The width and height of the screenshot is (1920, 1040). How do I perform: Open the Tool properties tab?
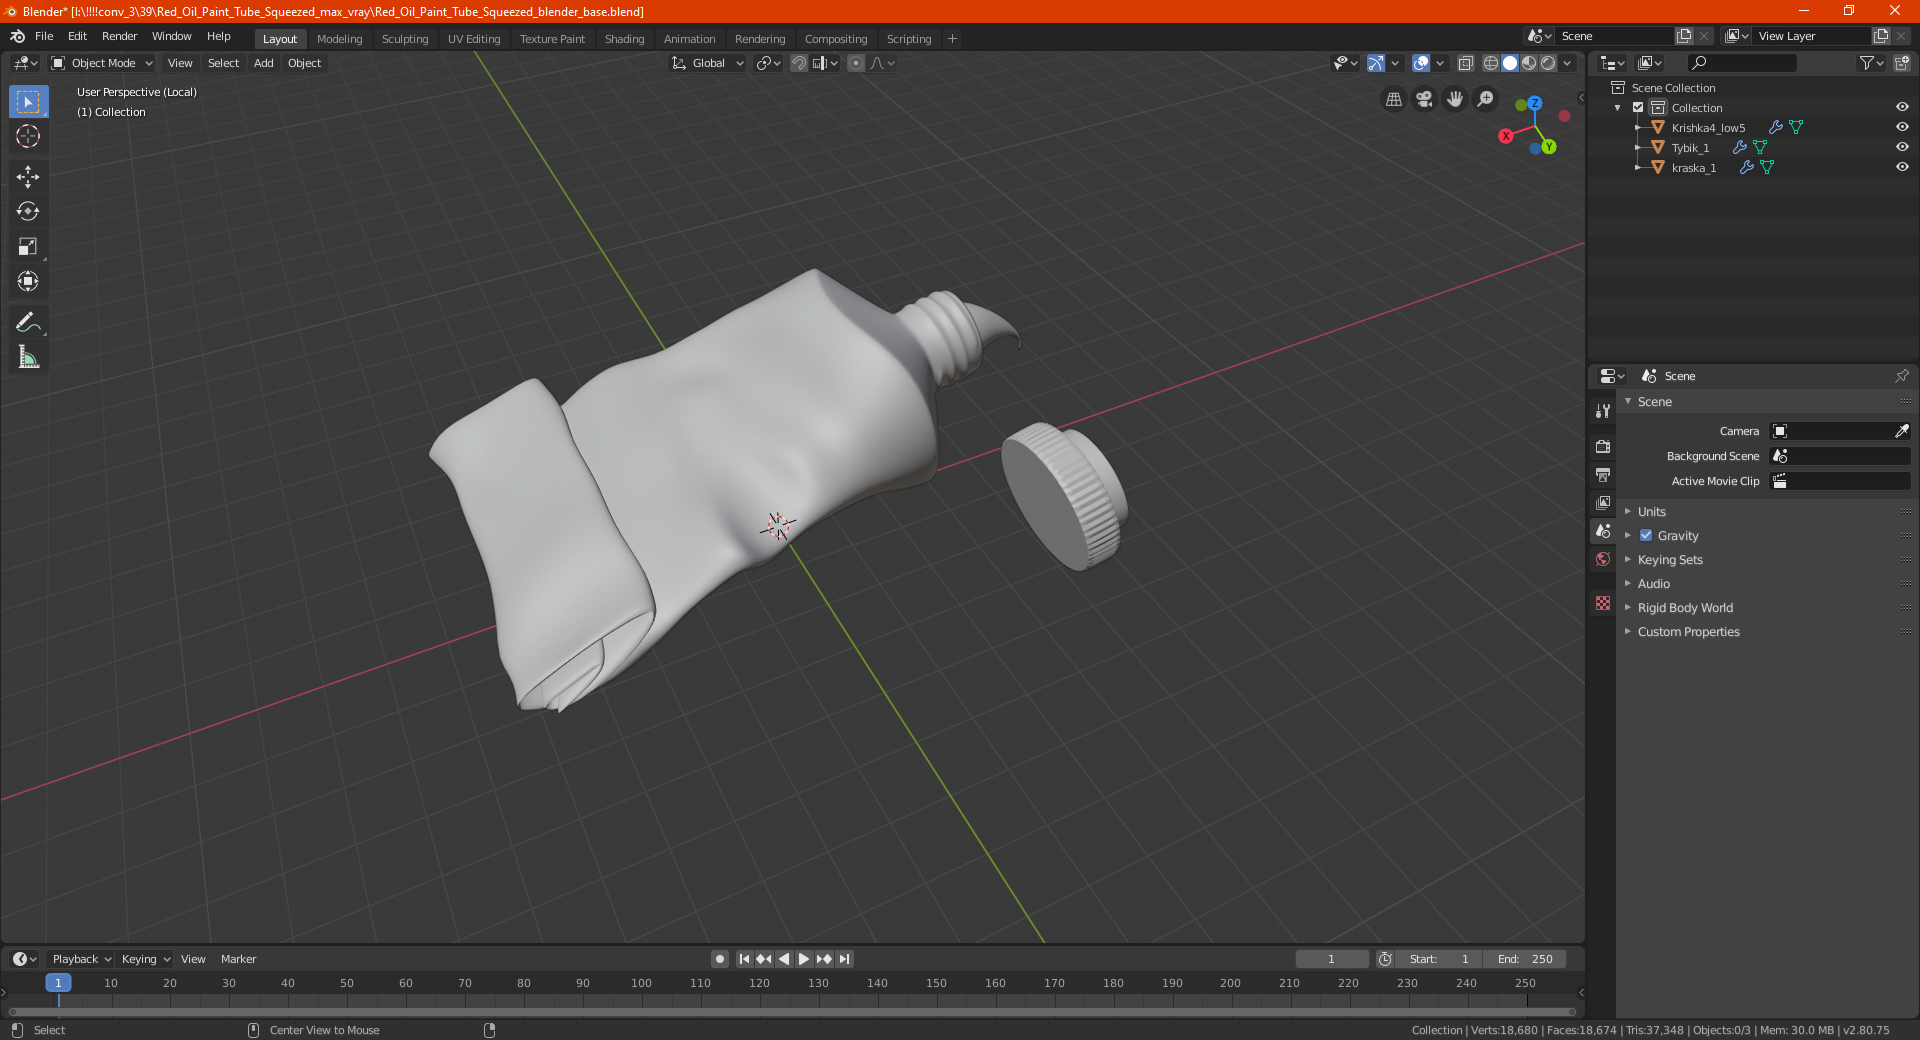click(x=1603, y=410)
